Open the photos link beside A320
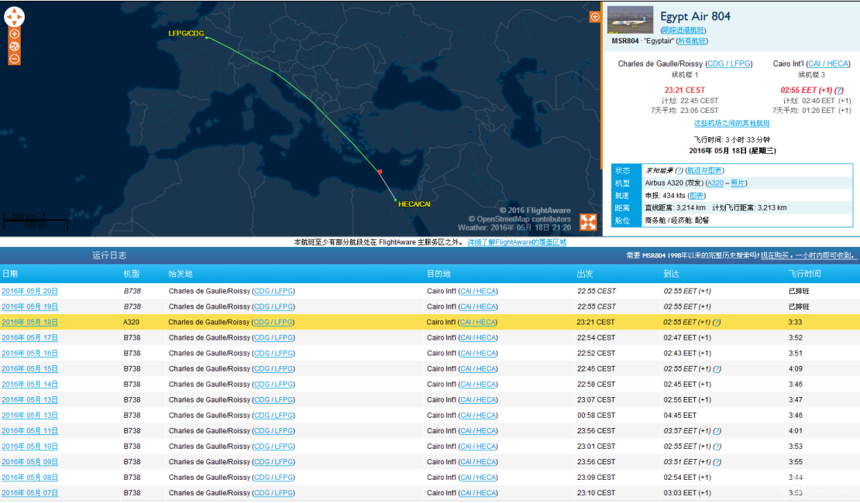Image resolution: width=860 pixels, height=503 pixels. [738, 183]
